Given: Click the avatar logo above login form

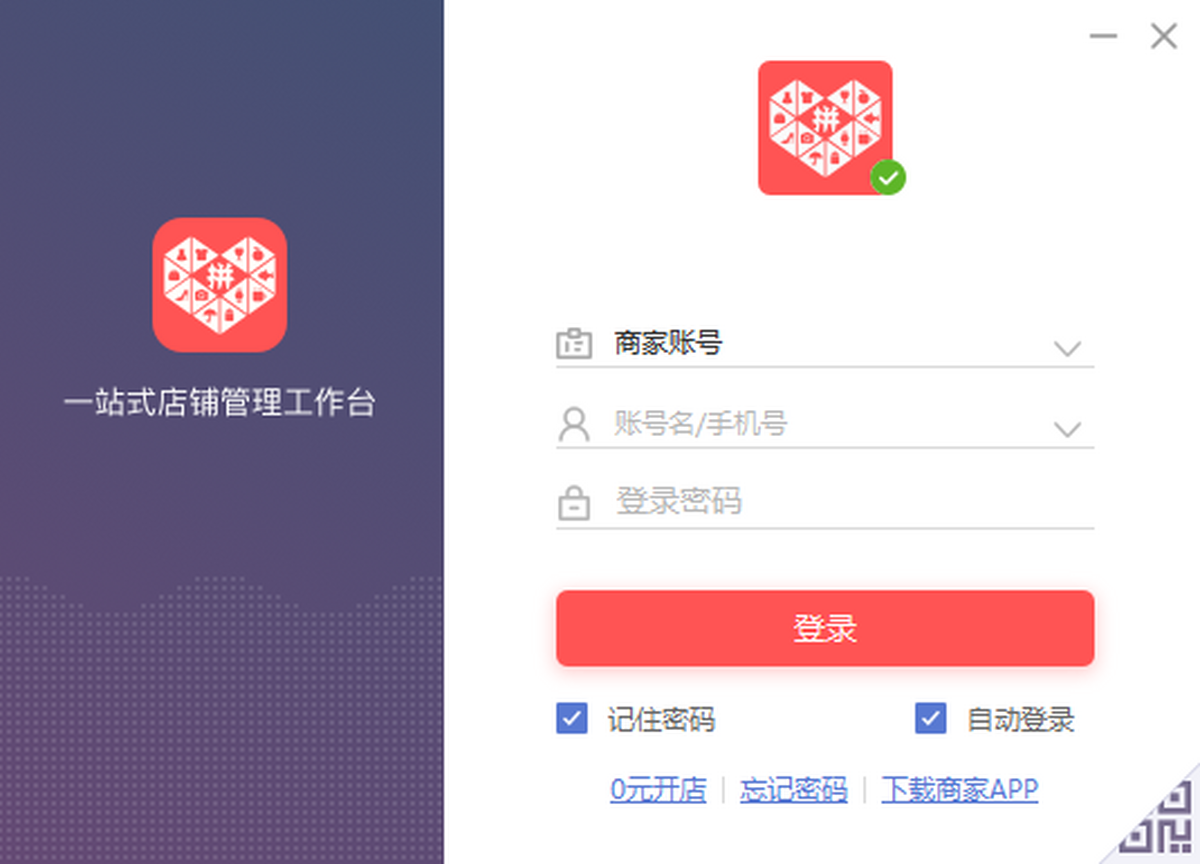Looking at the screenshot, I should pos(825,128).
